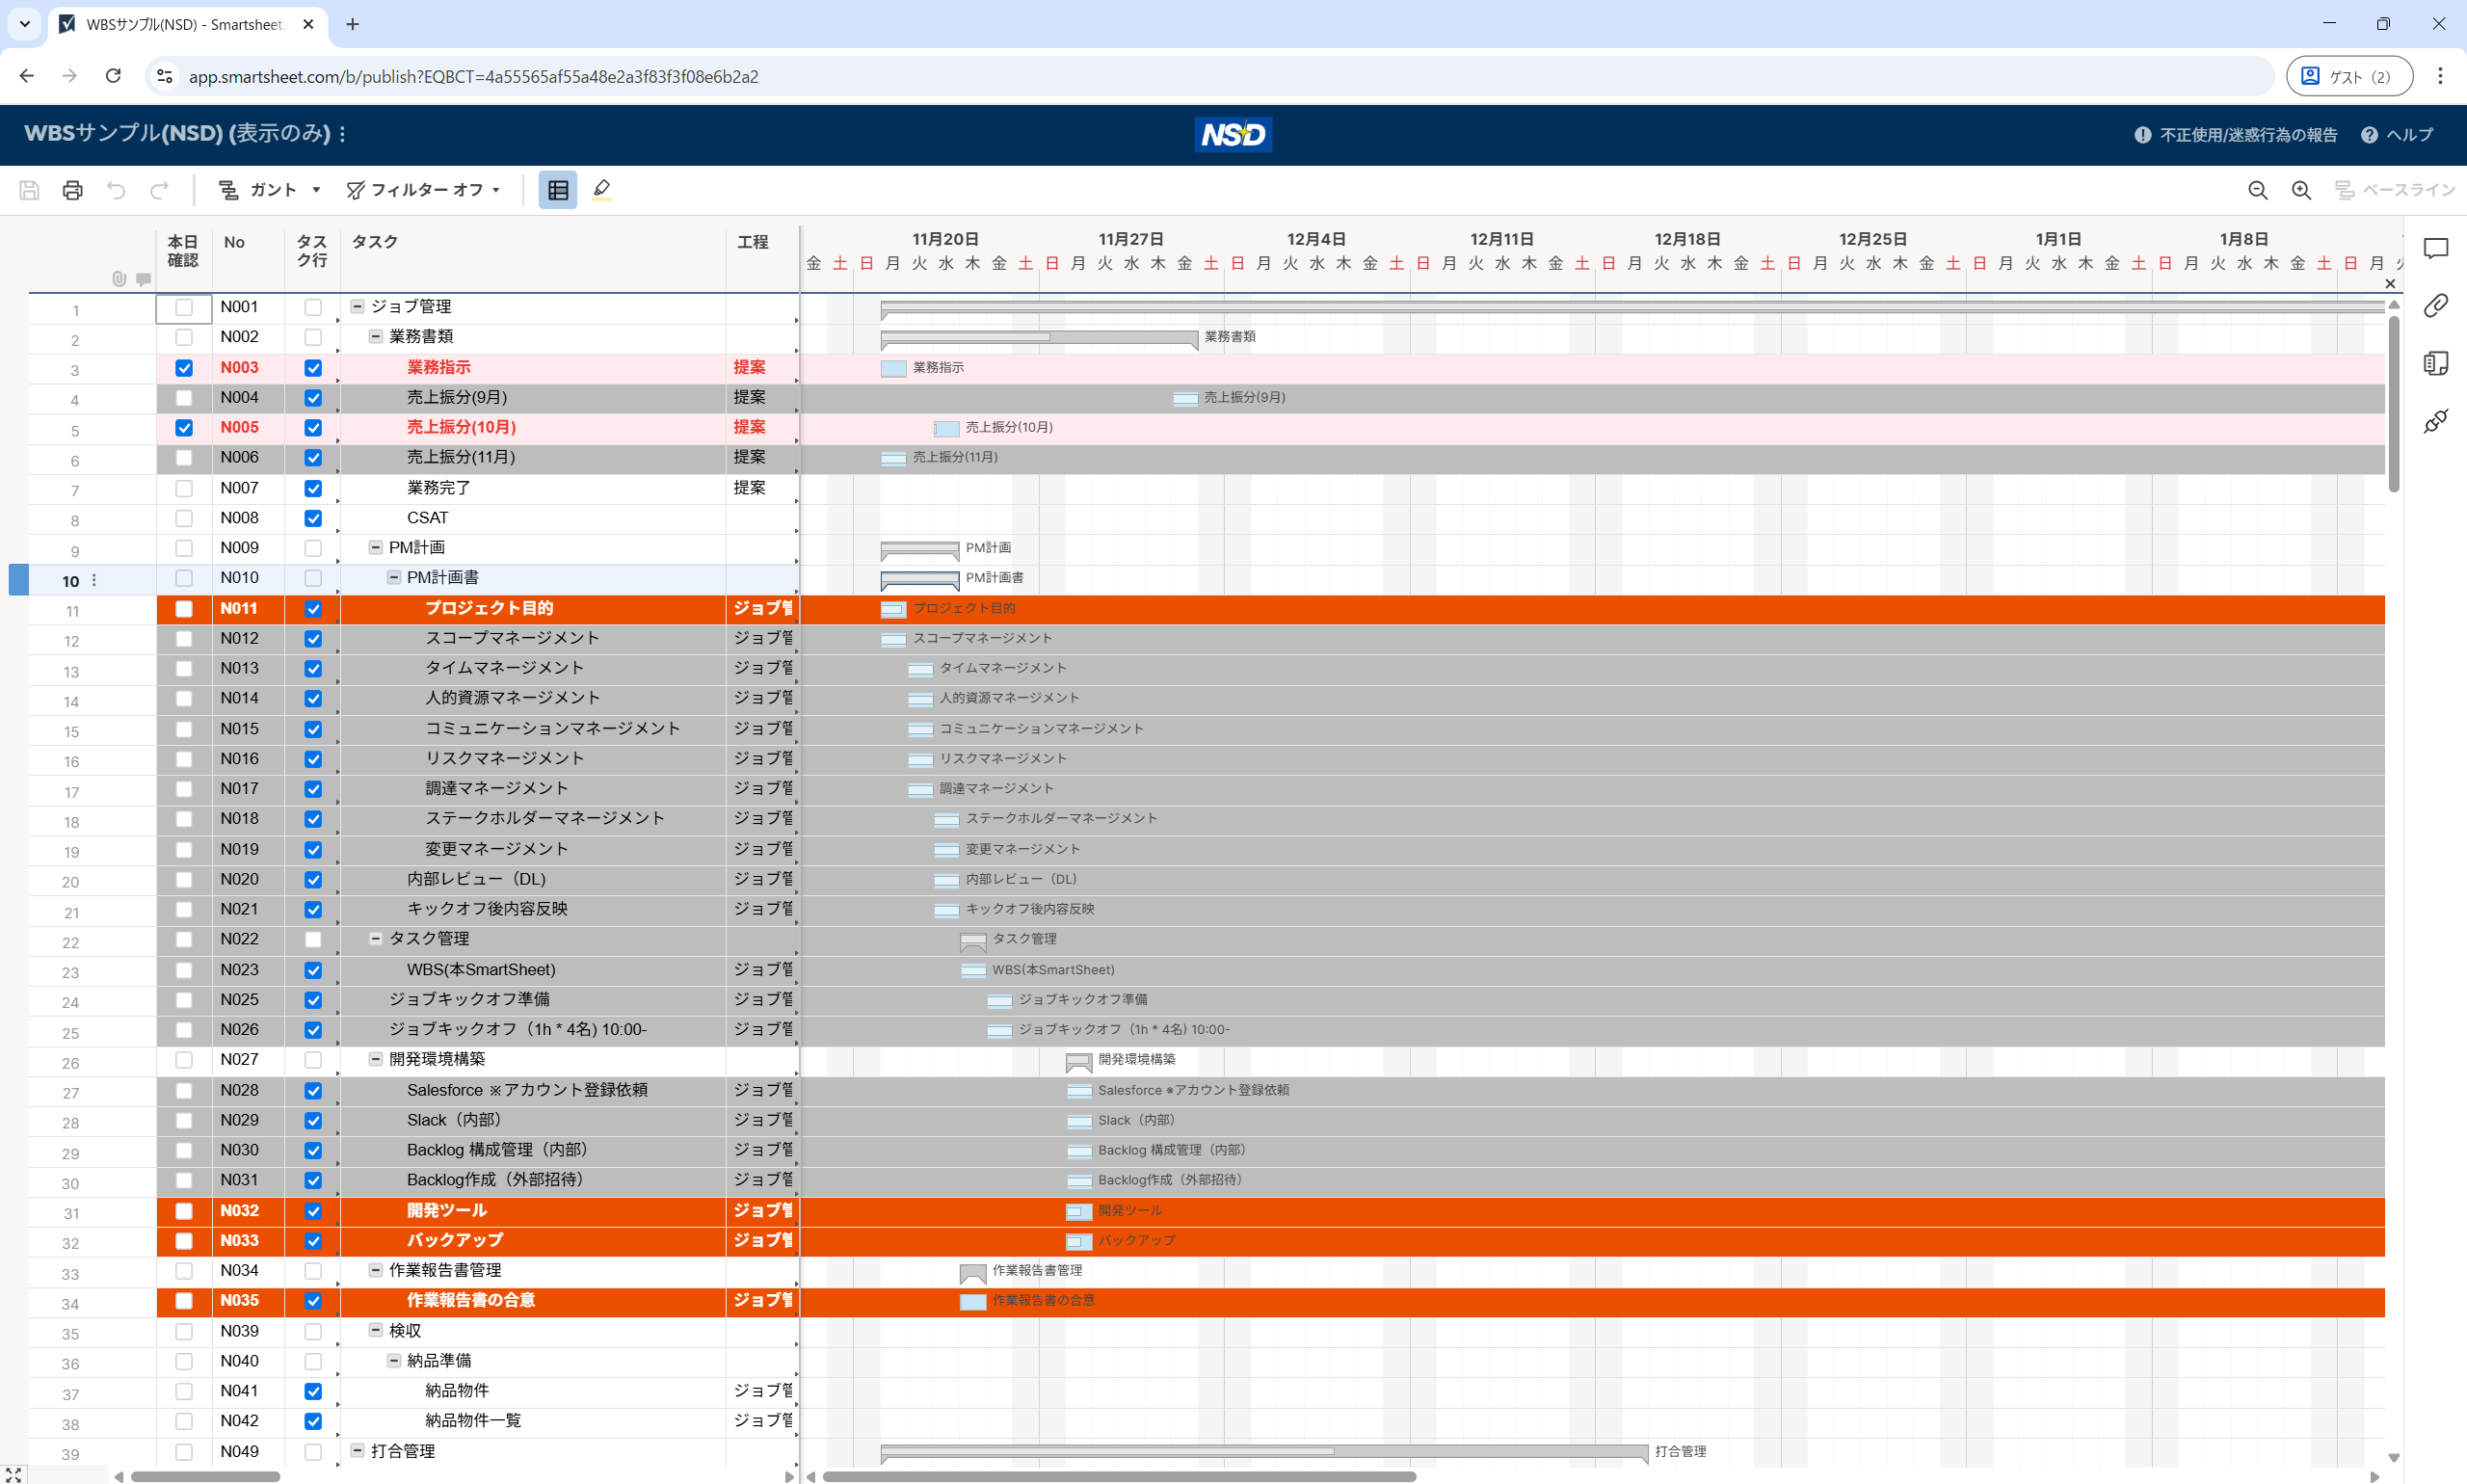Click the highlight changes pen icon
The height and width of the screenshot is (1484, 2467).
click(601, 190)
